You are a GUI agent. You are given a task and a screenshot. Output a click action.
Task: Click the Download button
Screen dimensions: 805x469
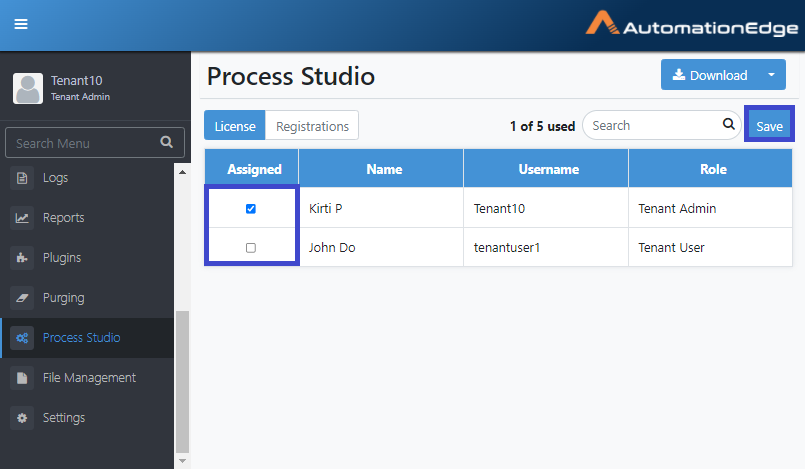click(710, 75)
